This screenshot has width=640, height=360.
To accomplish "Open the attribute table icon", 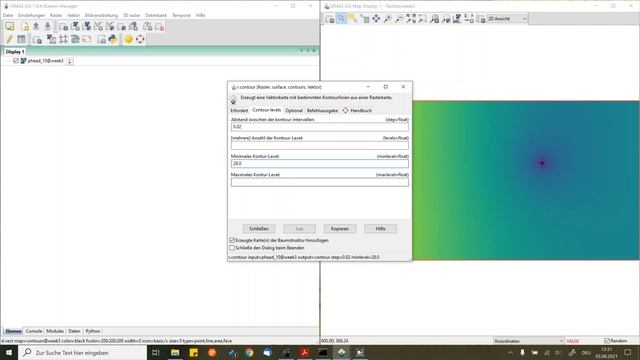I will click(21, 39).
